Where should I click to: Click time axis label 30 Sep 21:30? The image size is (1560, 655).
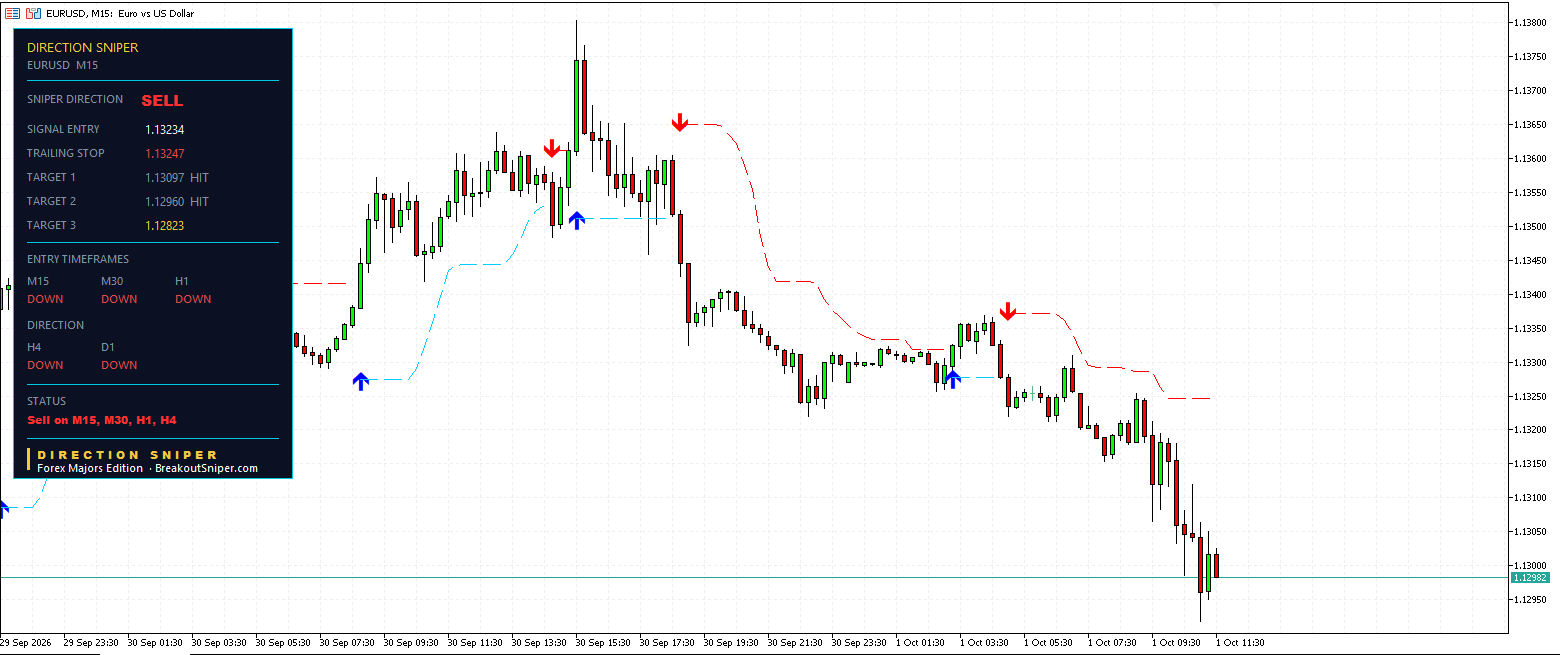click(795, 642)
